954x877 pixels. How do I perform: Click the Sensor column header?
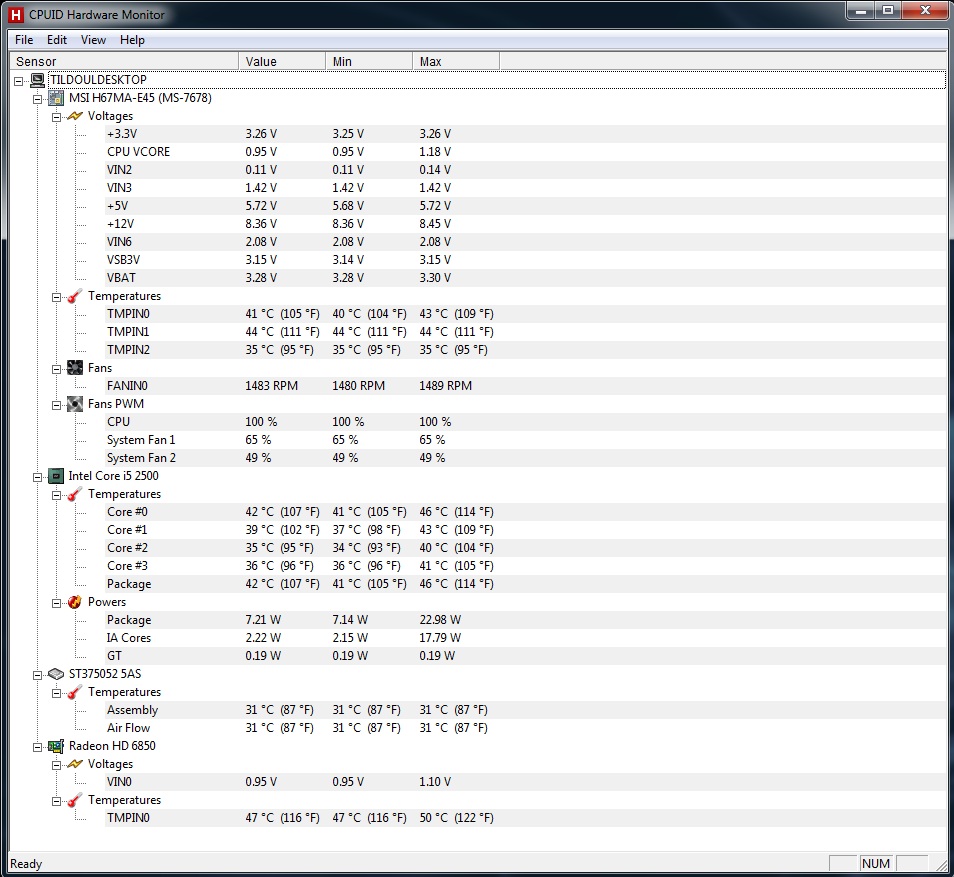[124, 61]
